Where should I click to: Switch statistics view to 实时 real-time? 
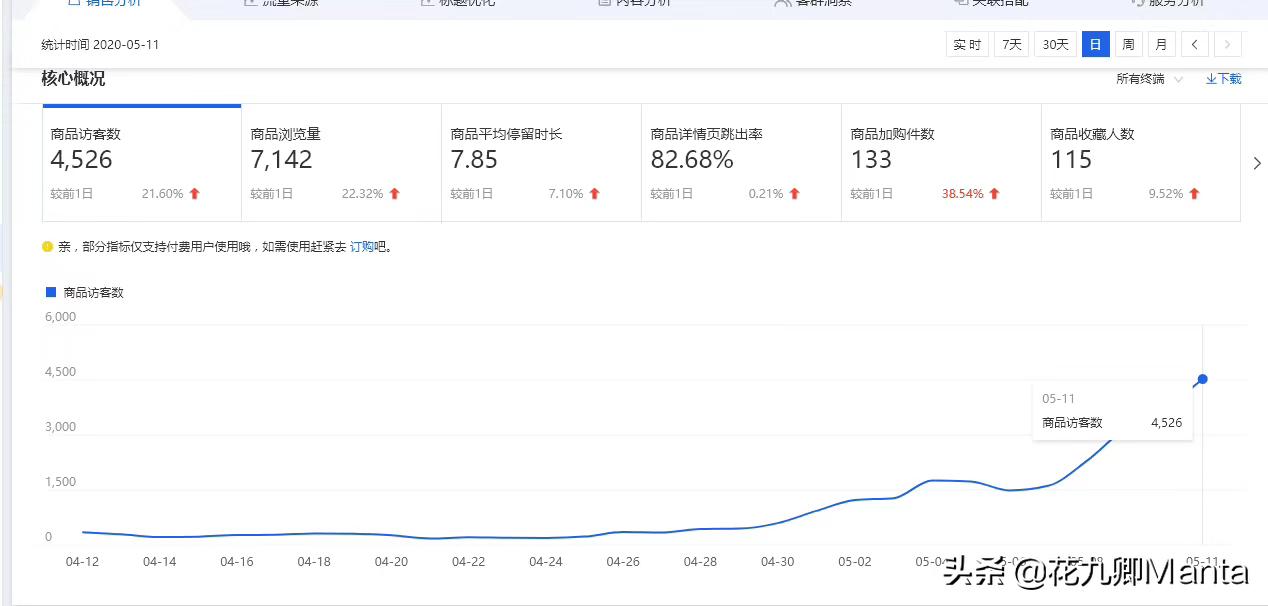click(966, 44)
